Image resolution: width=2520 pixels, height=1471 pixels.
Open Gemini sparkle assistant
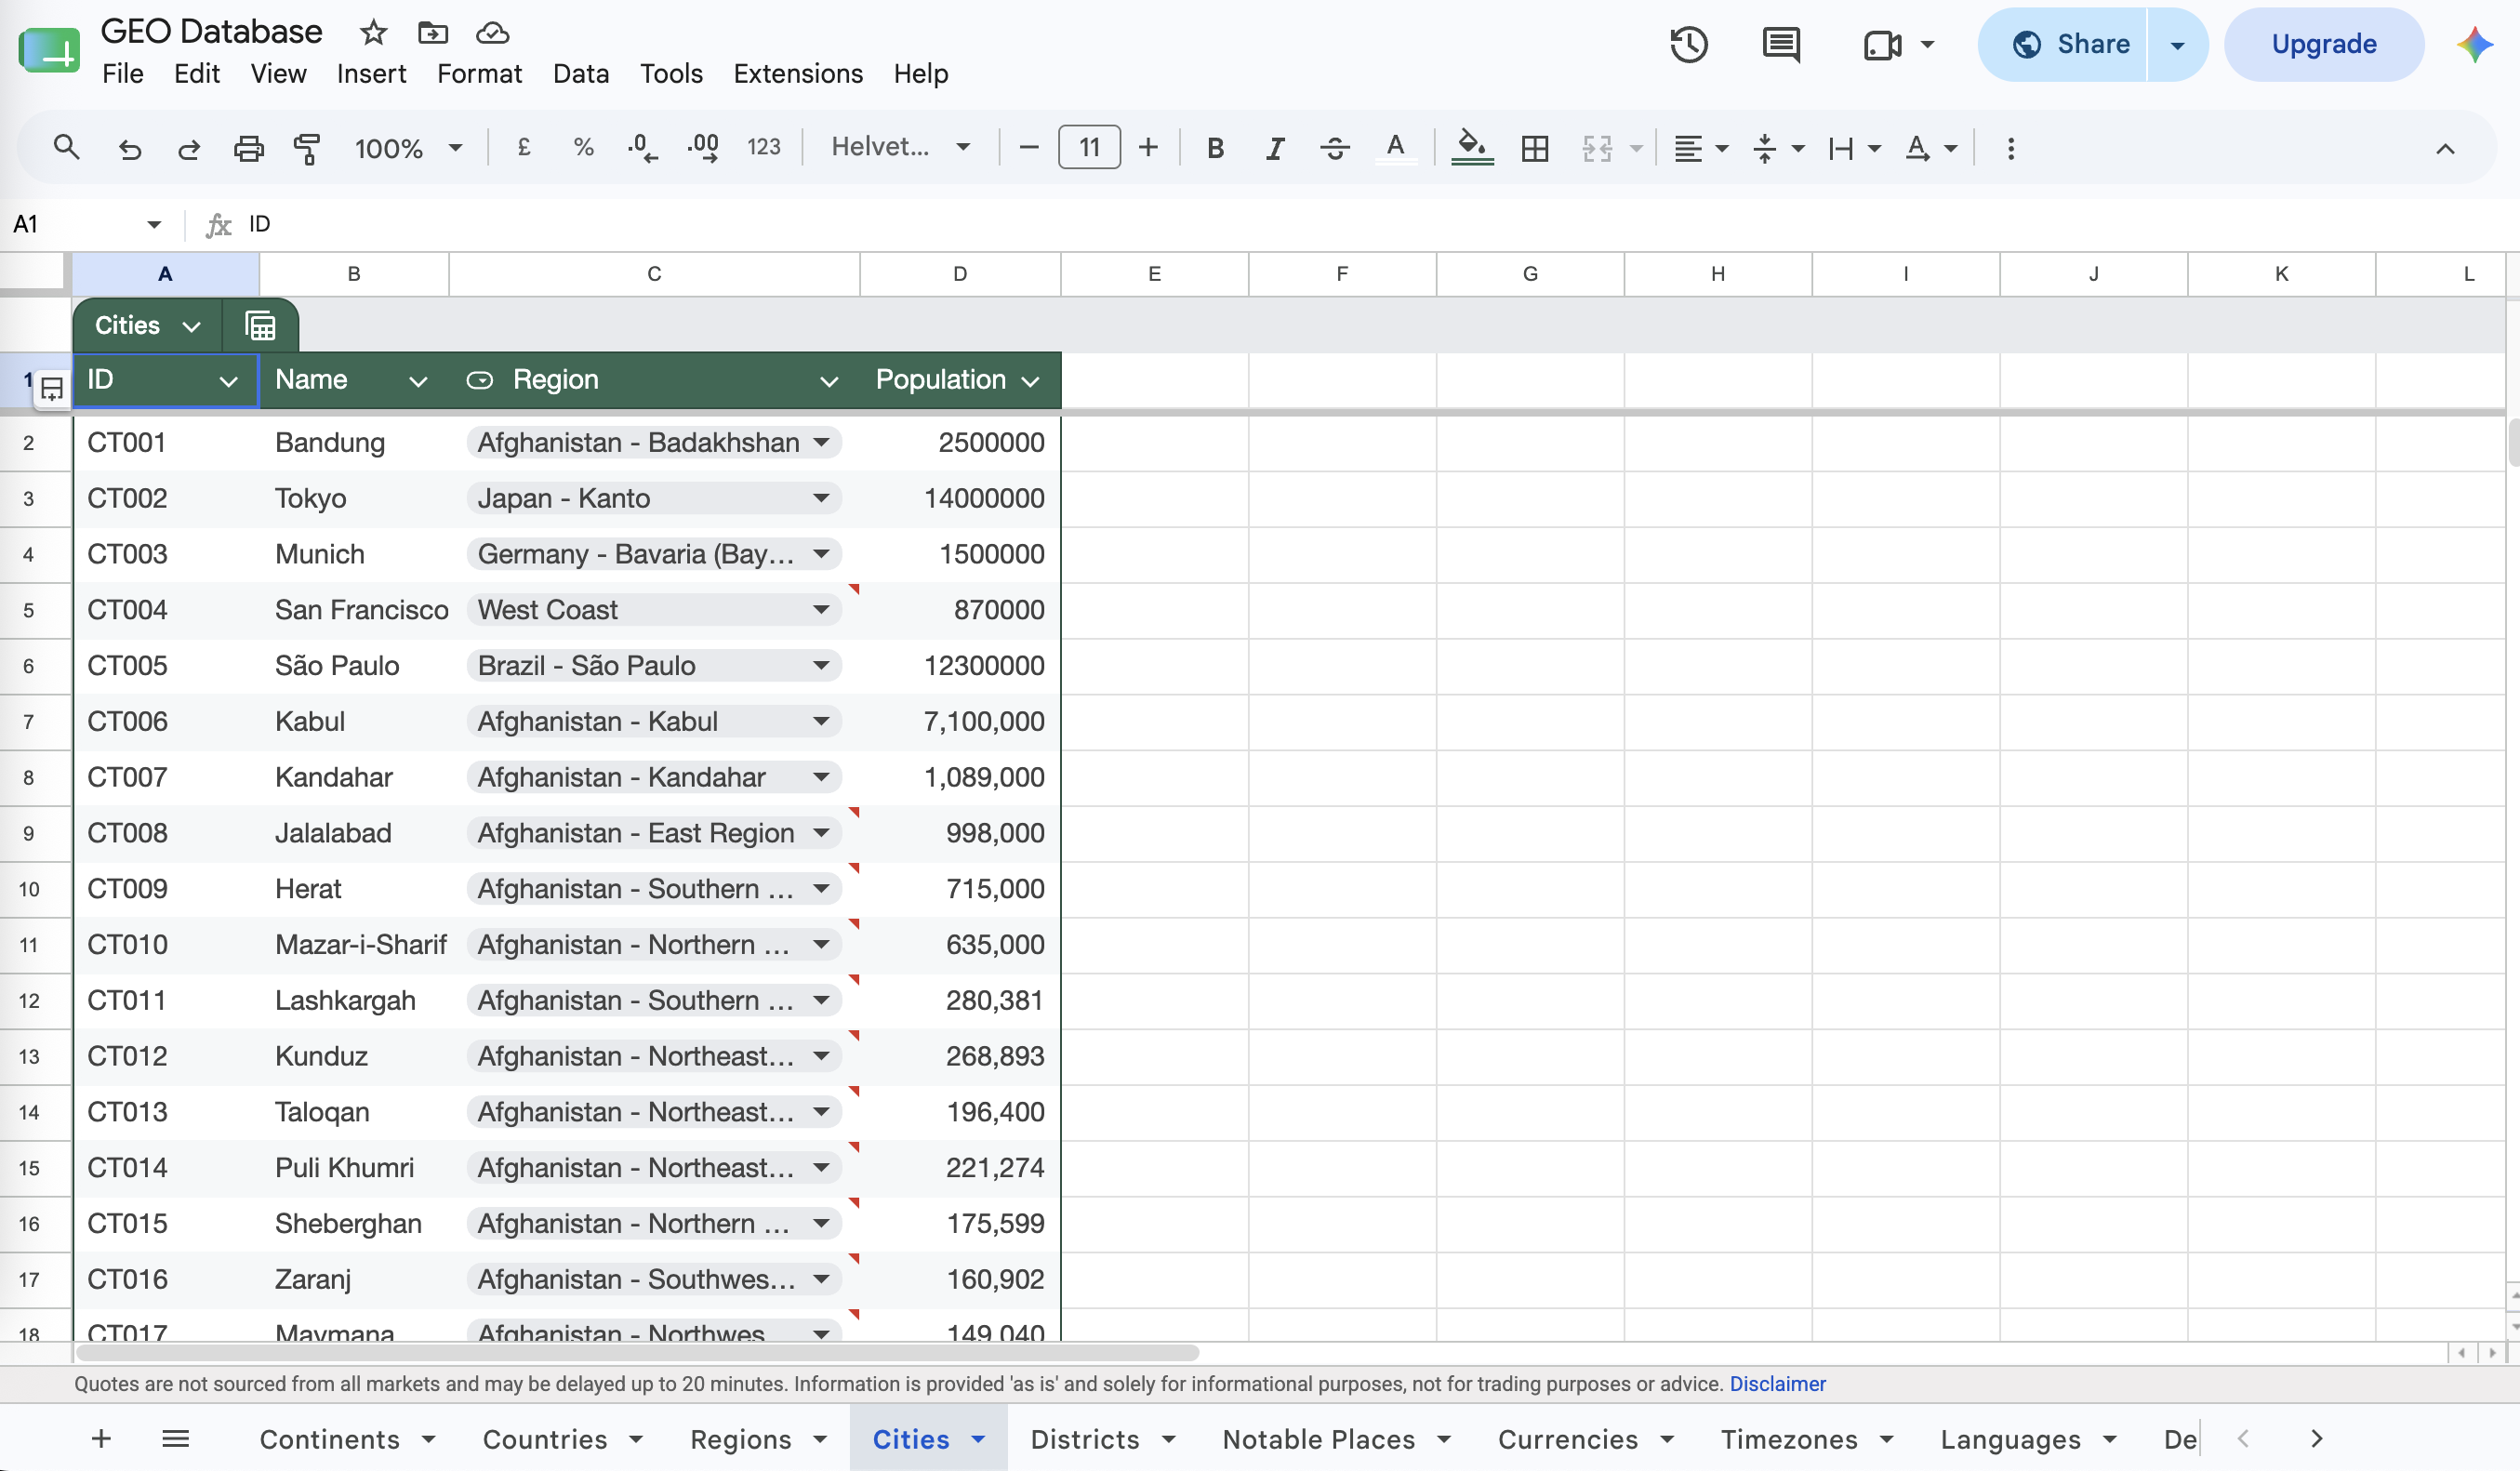click(x=2474, y=44)
